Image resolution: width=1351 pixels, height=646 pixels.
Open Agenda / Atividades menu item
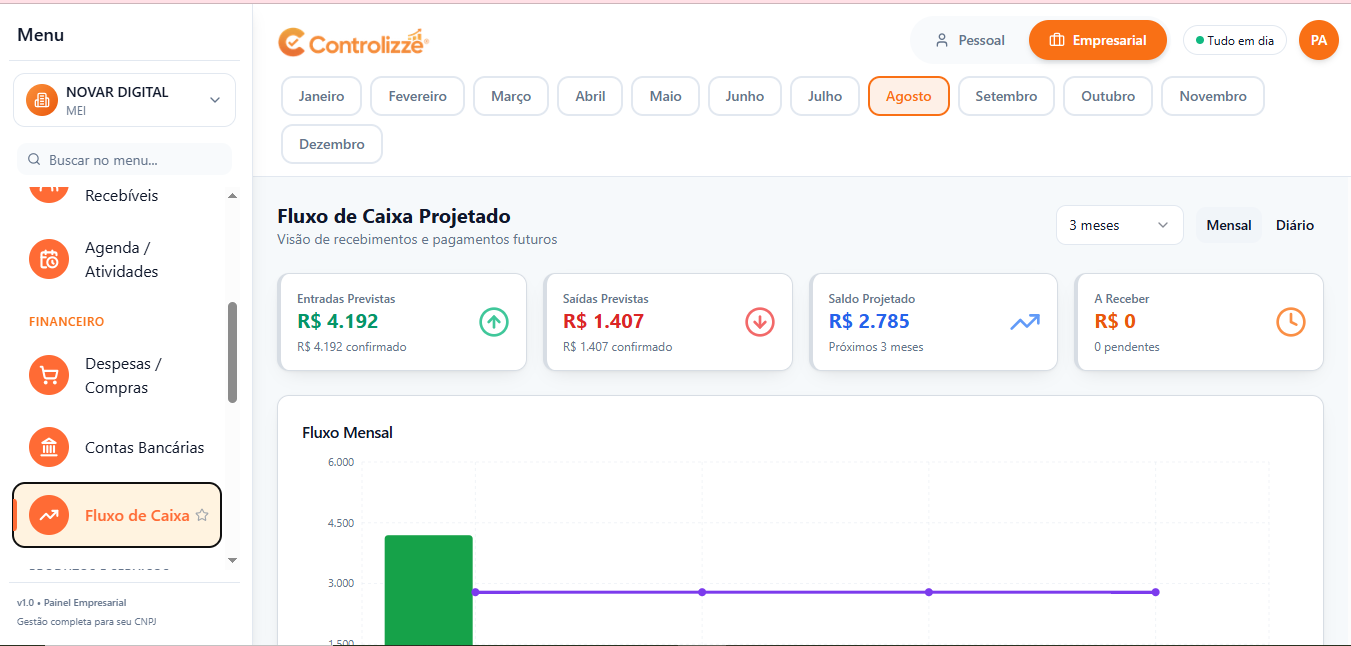117,260
